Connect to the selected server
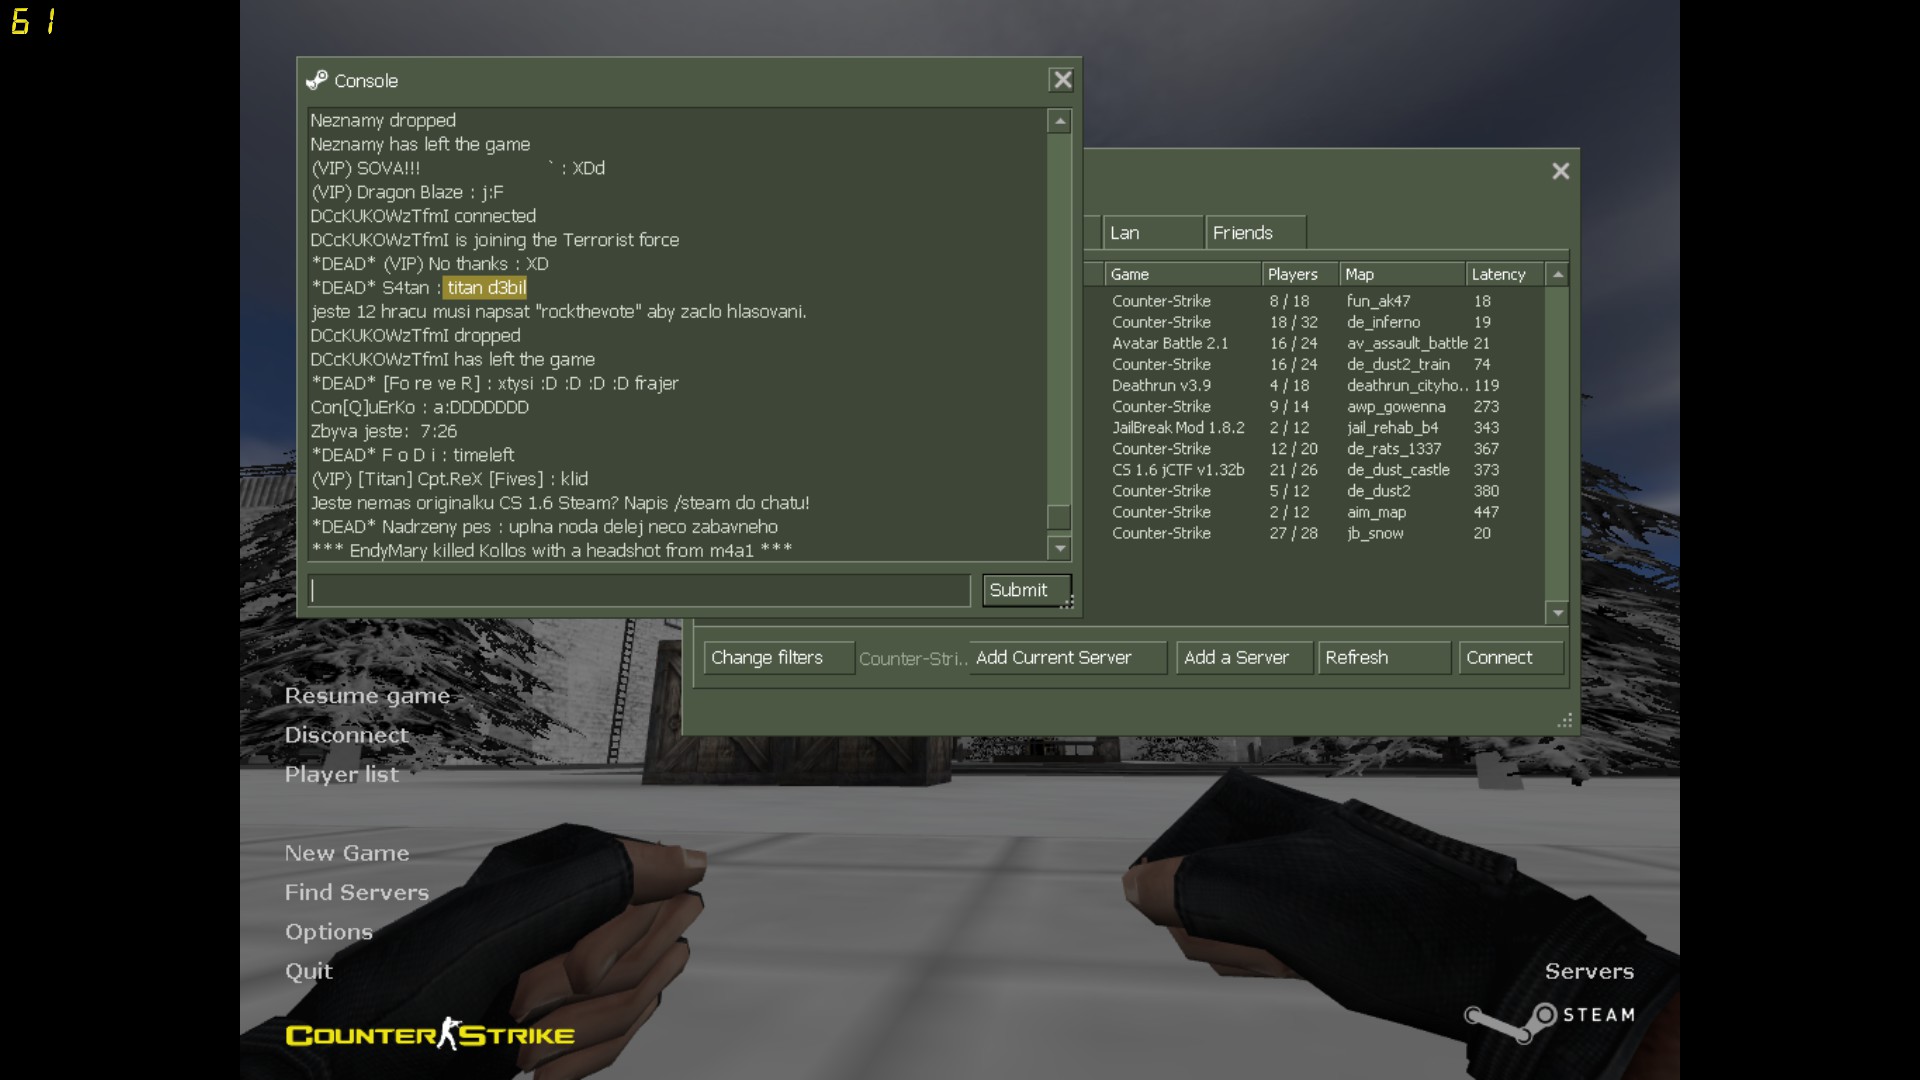The height and width of the screenshot is (1080, 1920). 1511,657
